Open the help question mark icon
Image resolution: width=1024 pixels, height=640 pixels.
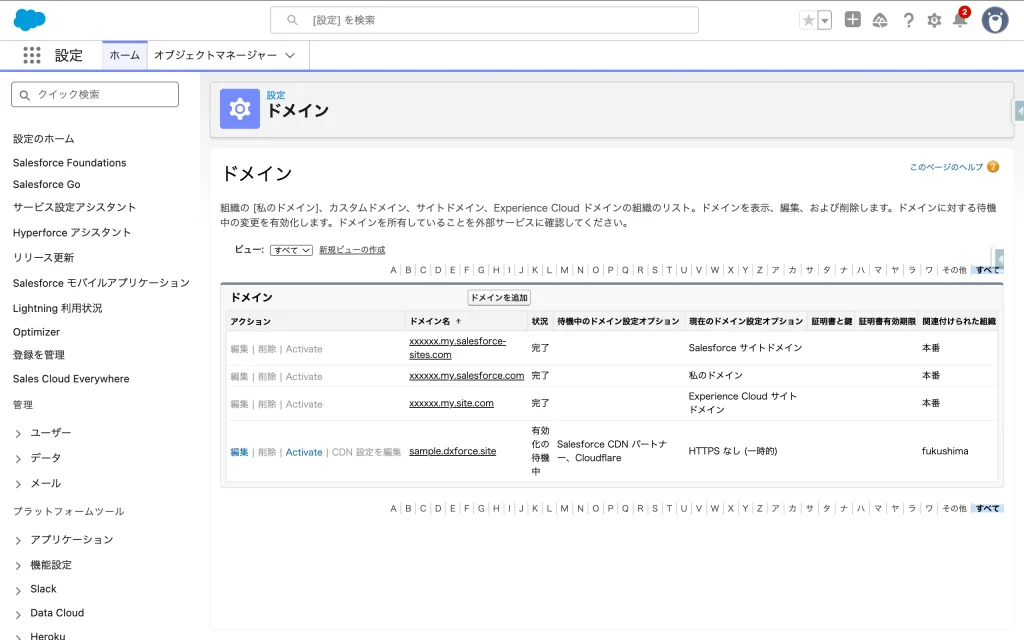[x=908, y=20]
